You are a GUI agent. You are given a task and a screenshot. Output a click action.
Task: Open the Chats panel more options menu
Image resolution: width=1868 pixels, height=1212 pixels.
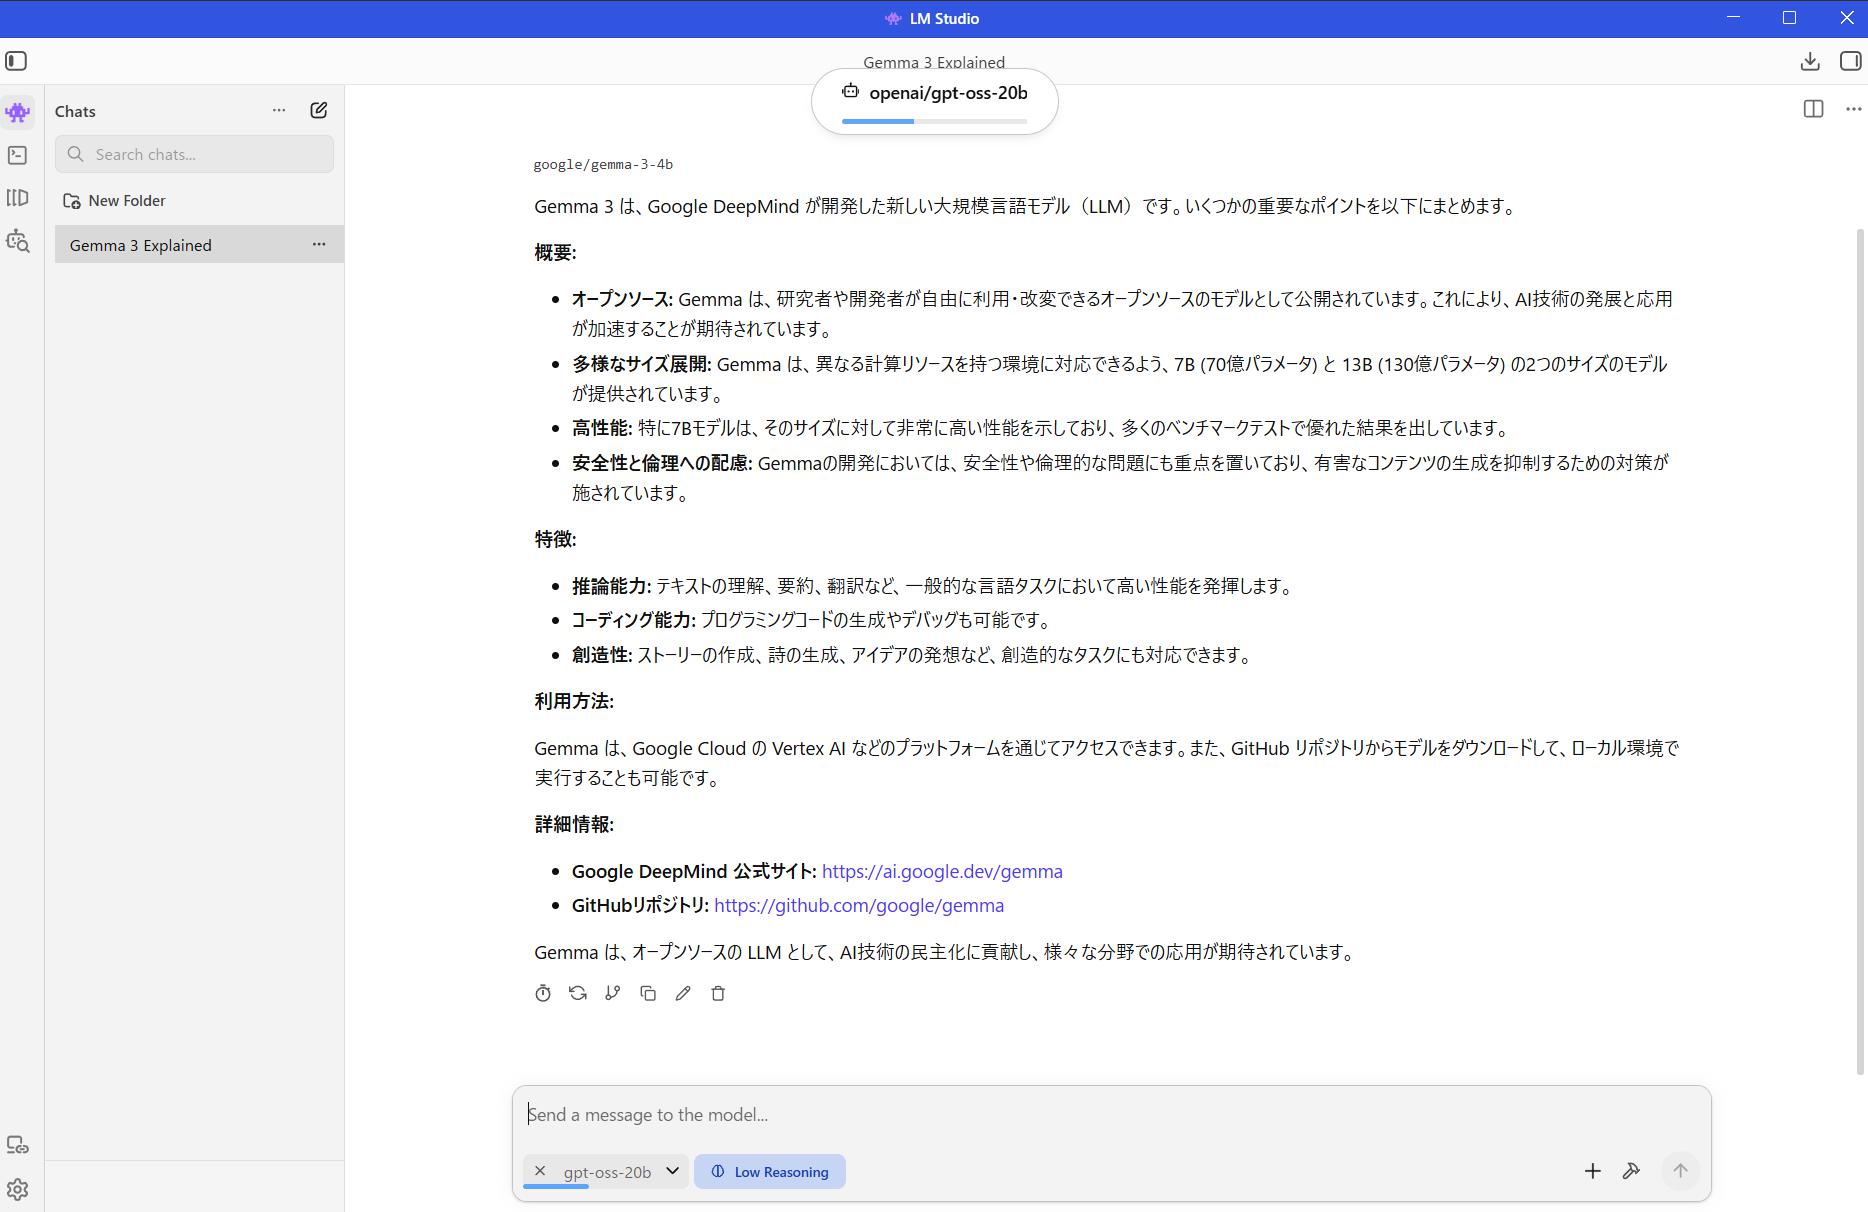279,111
